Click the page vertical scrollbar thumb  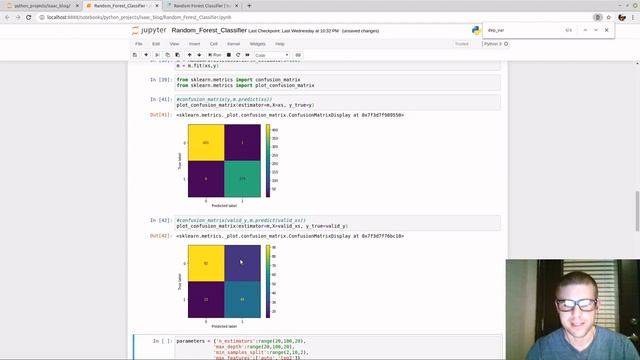(x=637, y=211)
